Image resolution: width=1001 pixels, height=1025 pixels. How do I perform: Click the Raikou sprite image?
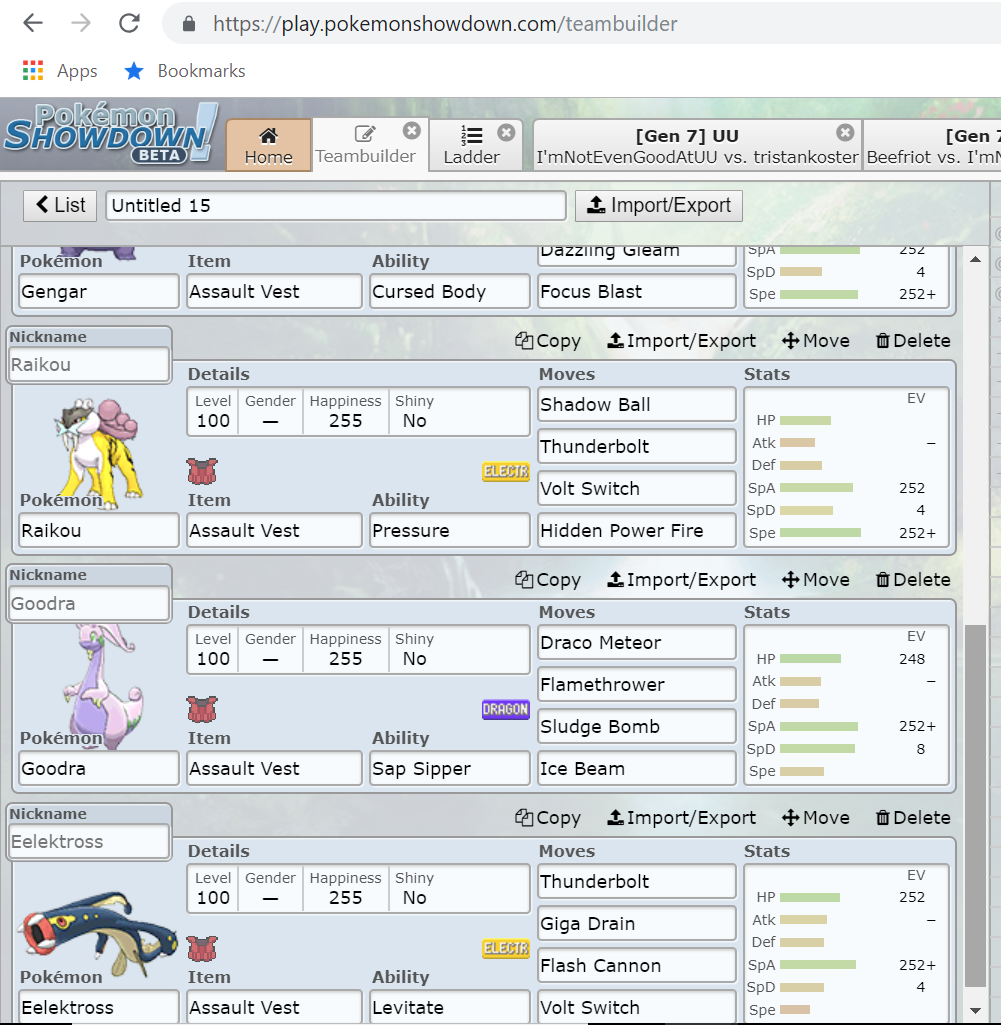(98, 452)
